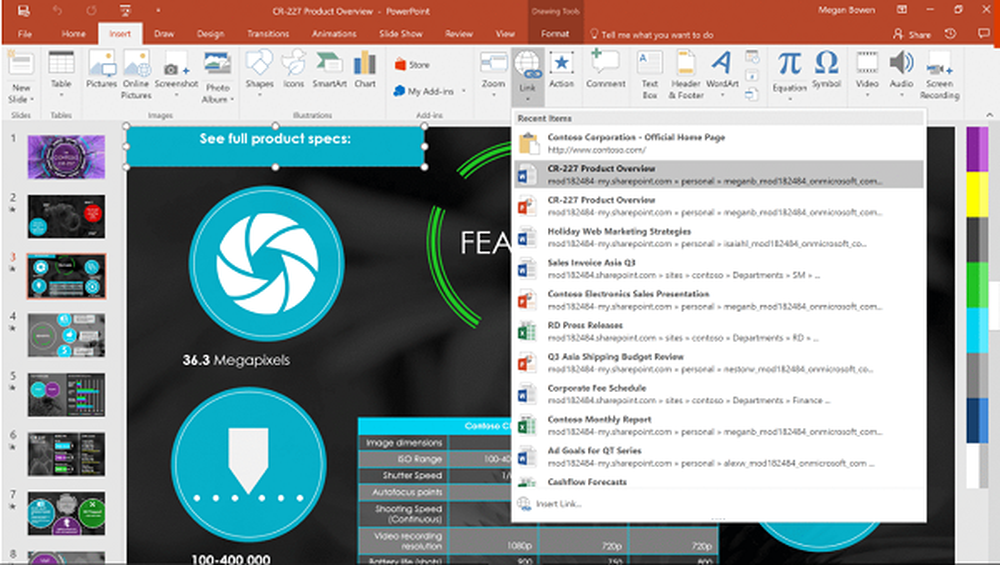Screen dimensions: 1000x565
Task: Insert a Chart
Action: point(365,70)
